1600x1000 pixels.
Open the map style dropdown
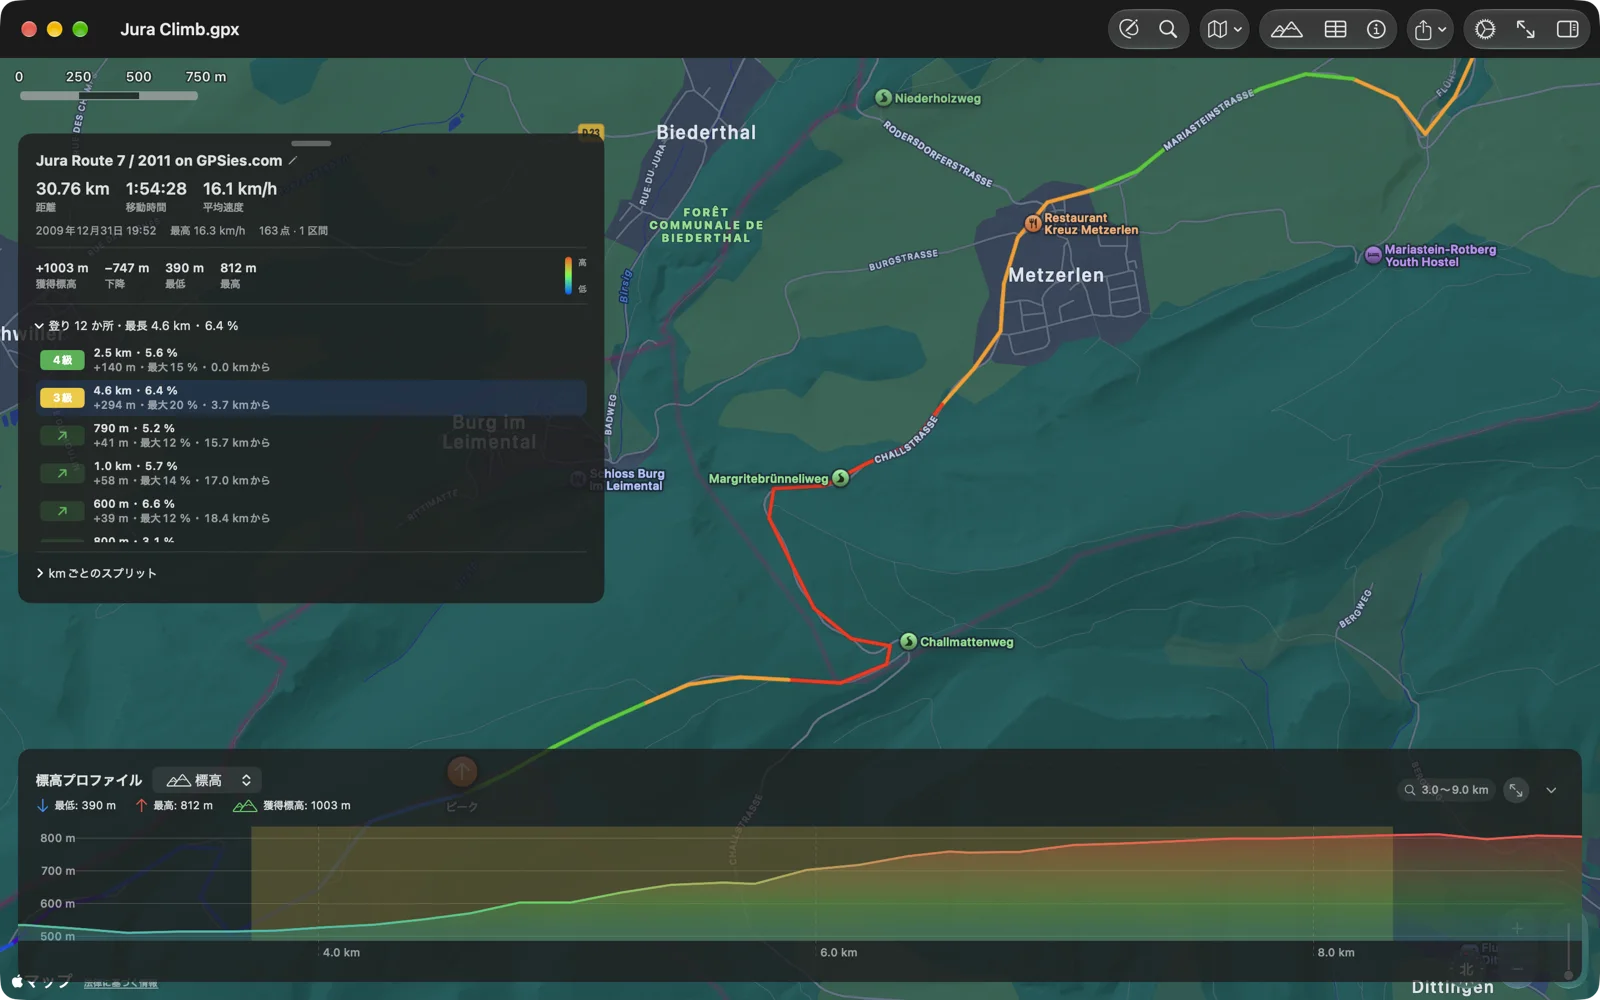pyautogui.click(x=1224, y=29)
